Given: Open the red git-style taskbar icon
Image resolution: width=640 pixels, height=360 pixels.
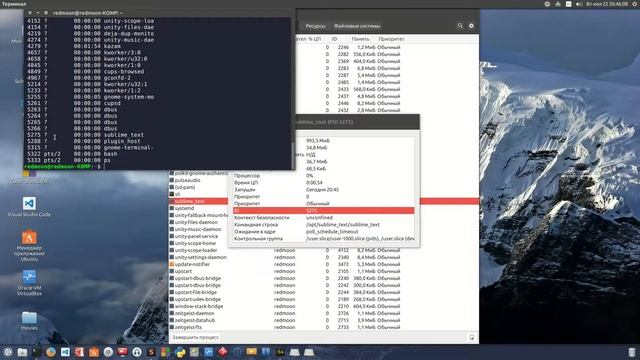Looking at the screenshot, I should pyautogui.click(x=223, y=352).
